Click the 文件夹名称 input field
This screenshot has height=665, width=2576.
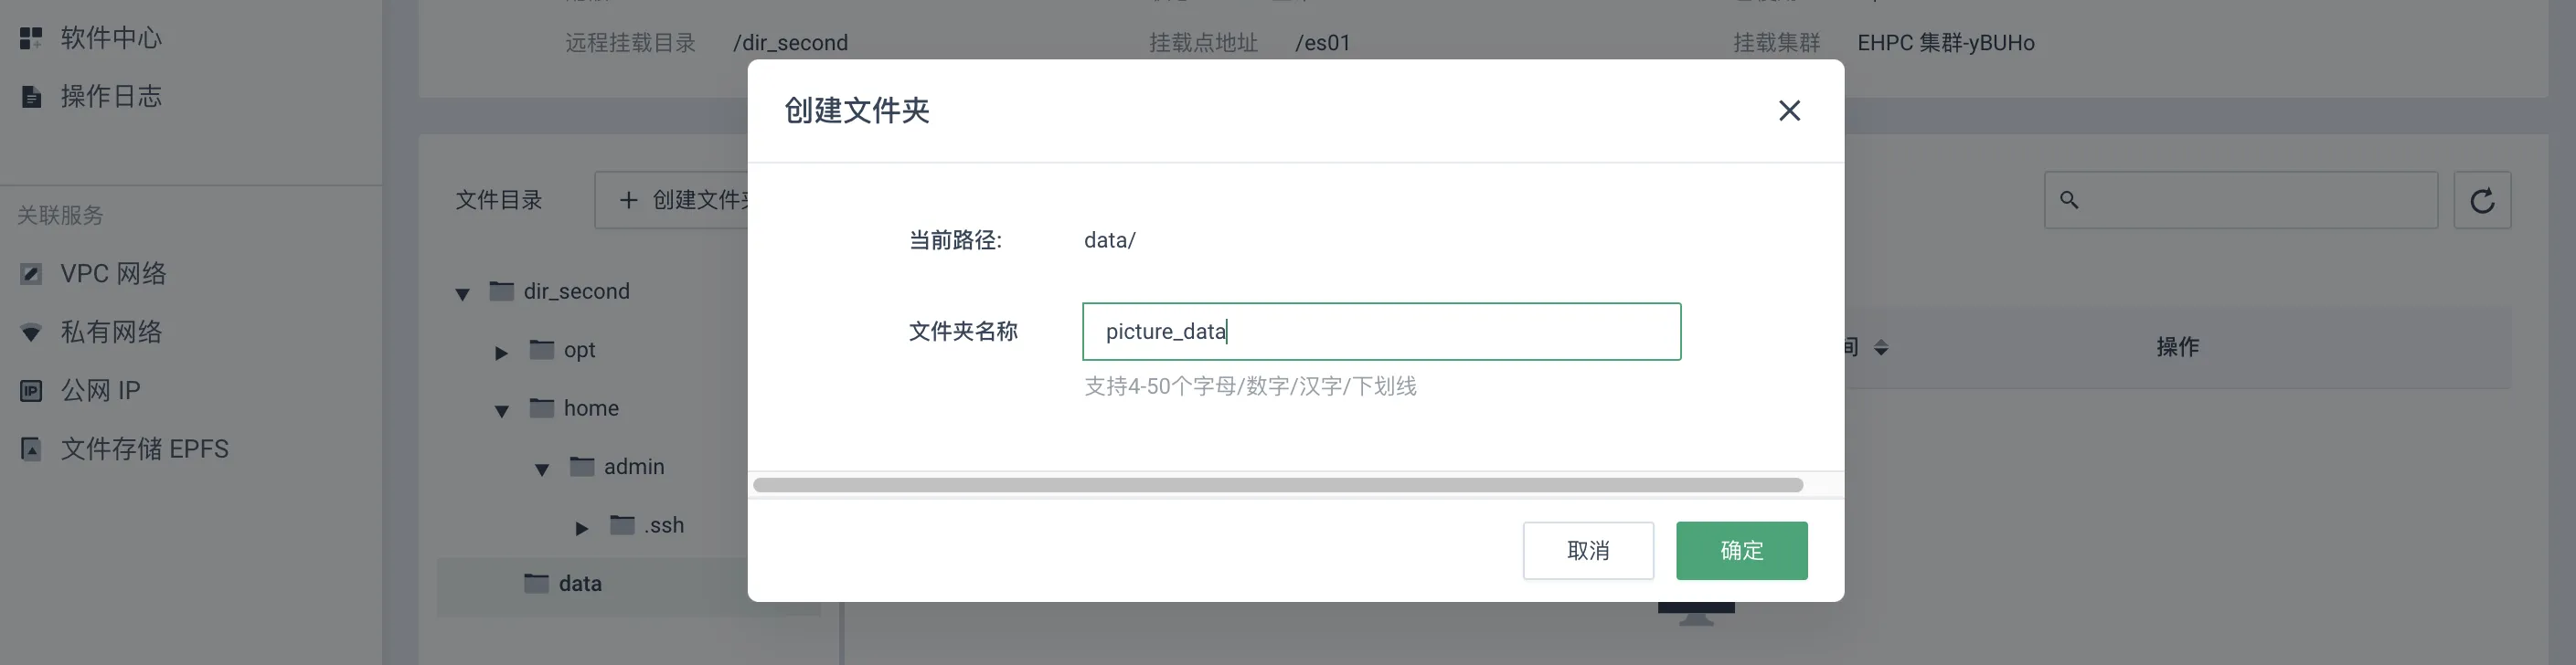[x=1381, y=331]
